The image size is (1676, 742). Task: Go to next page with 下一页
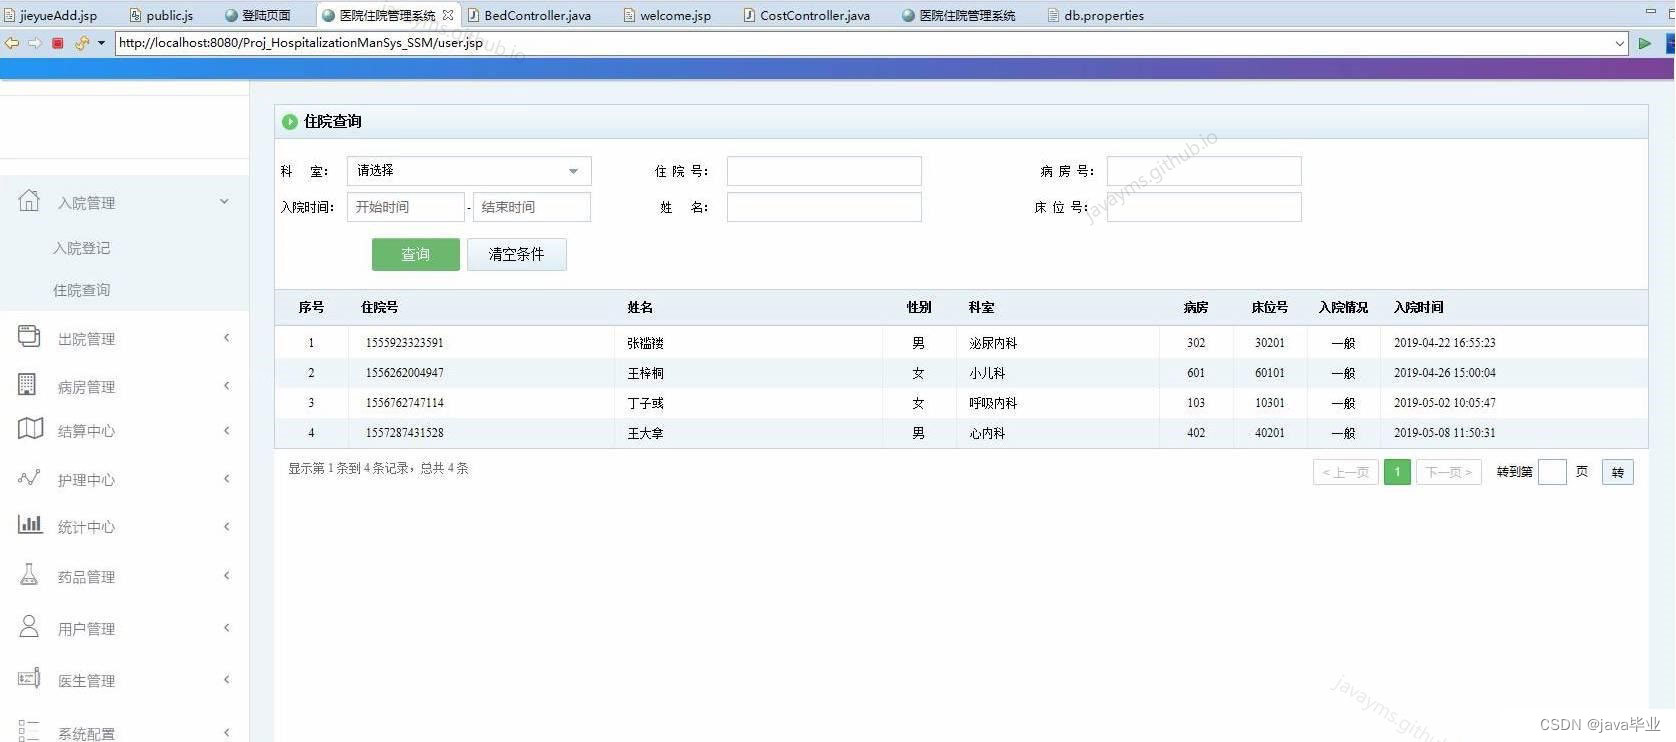click(1449, 472)
